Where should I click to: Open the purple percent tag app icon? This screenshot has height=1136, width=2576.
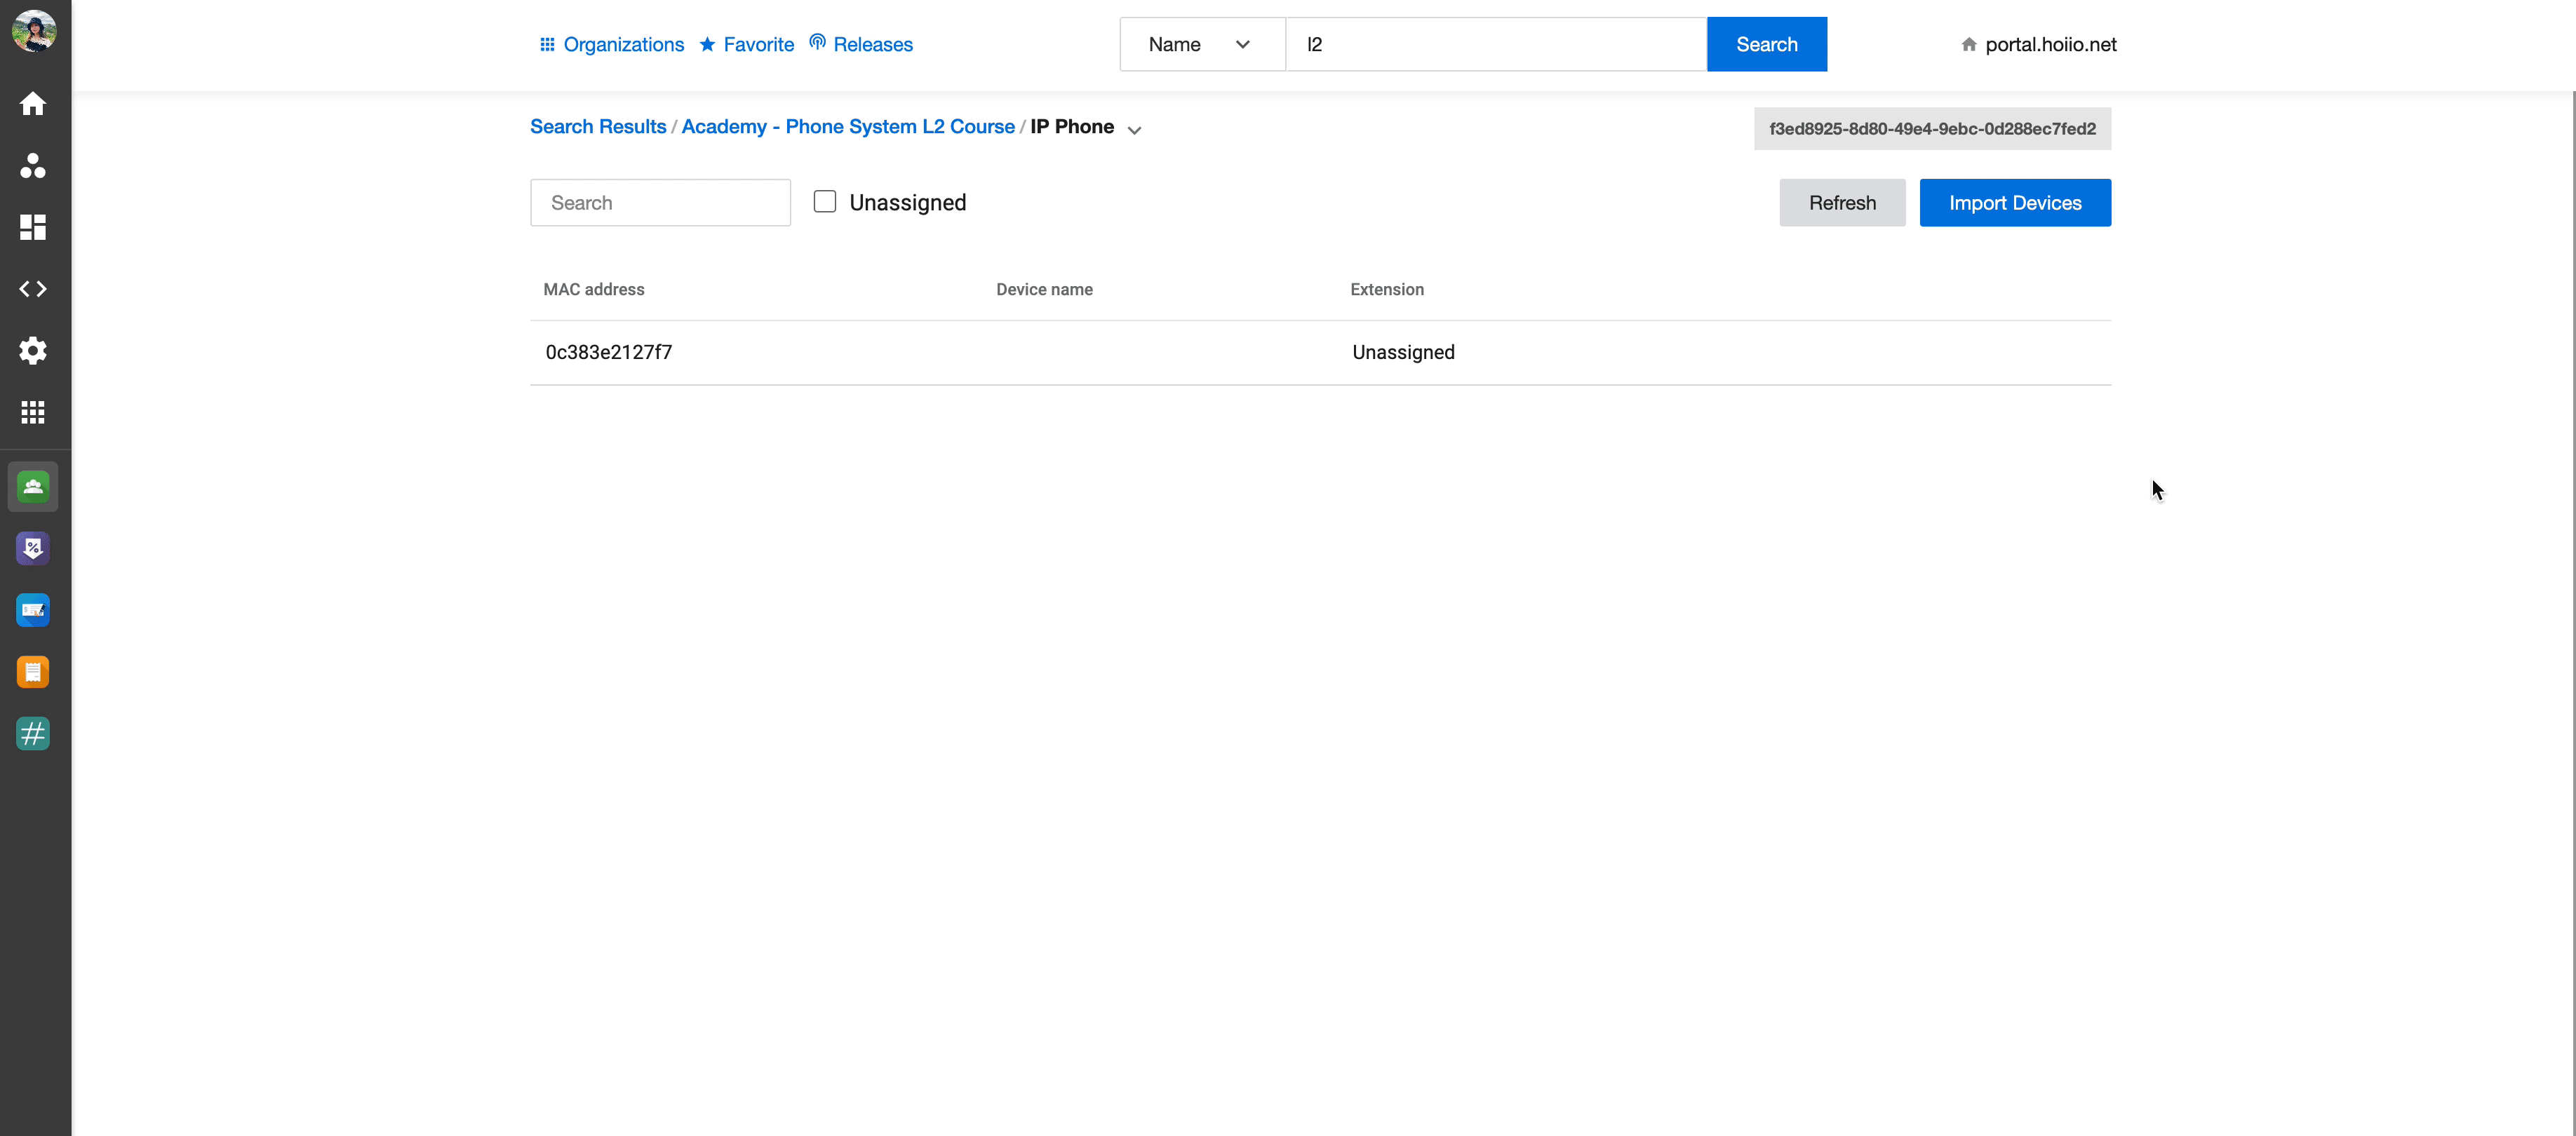pyautogui.click(x=33, y=548)
